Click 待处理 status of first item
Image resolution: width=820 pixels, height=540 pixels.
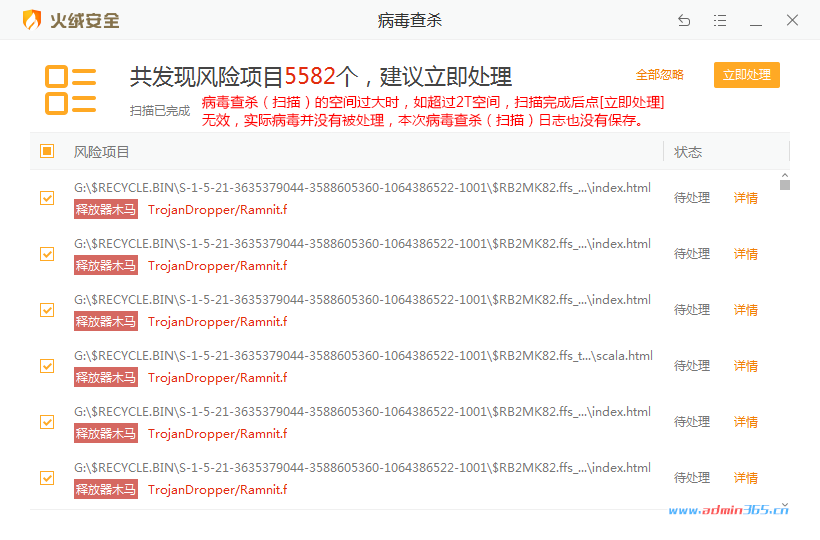click(x=692, y=198)
